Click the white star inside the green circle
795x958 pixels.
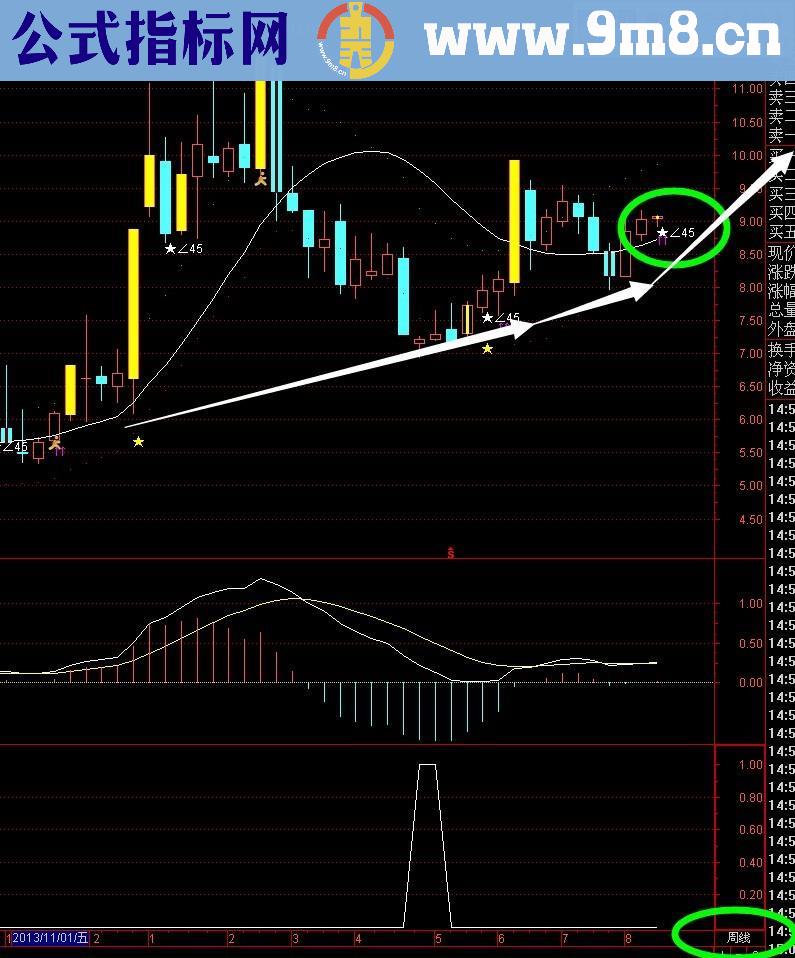pos(662,232)
